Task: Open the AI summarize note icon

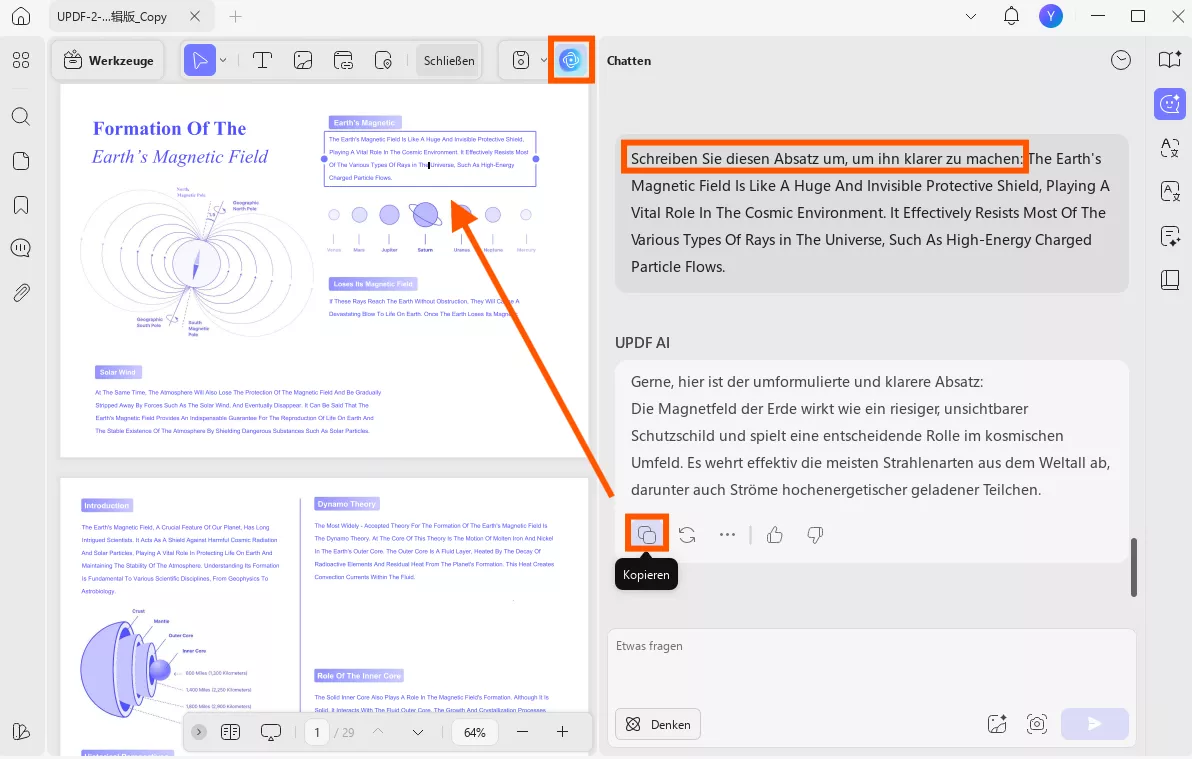Action: [x=1169, y=236]
